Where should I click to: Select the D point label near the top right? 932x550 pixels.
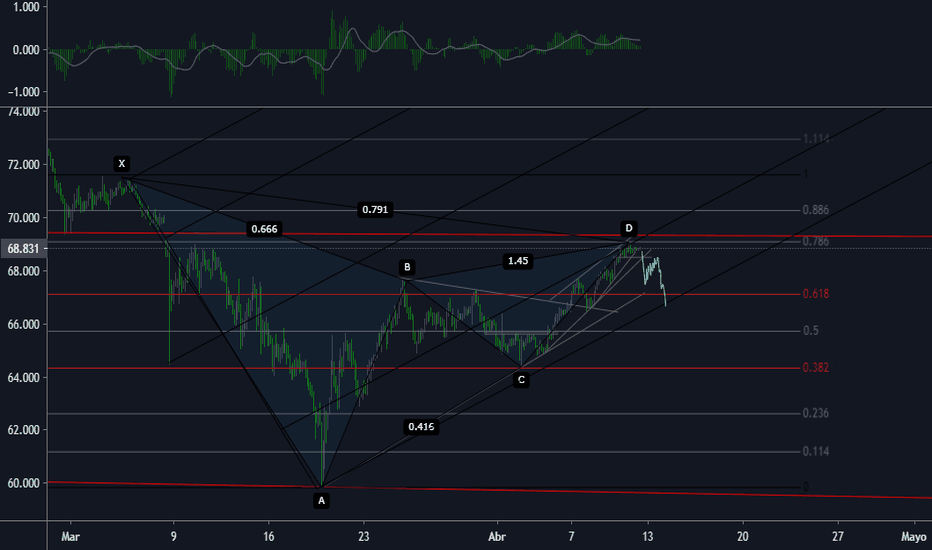click(x=629, y=228)
